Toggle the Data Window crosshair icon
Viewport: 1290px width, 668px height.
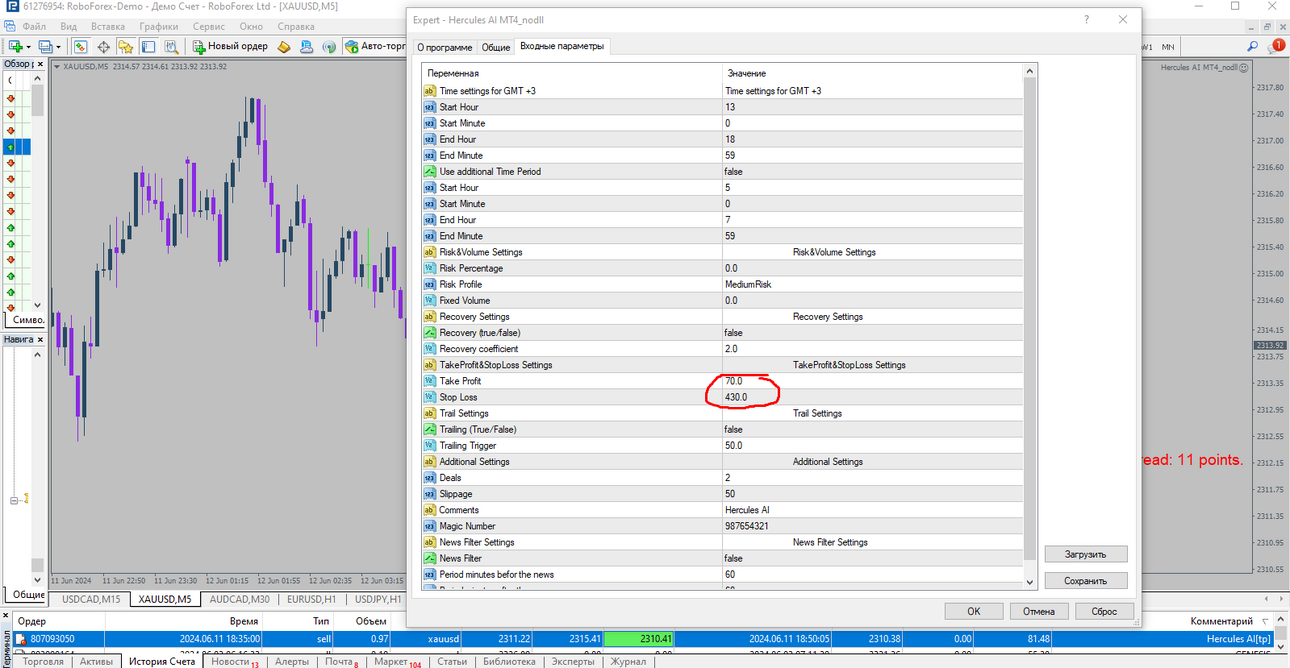point(103,46)
